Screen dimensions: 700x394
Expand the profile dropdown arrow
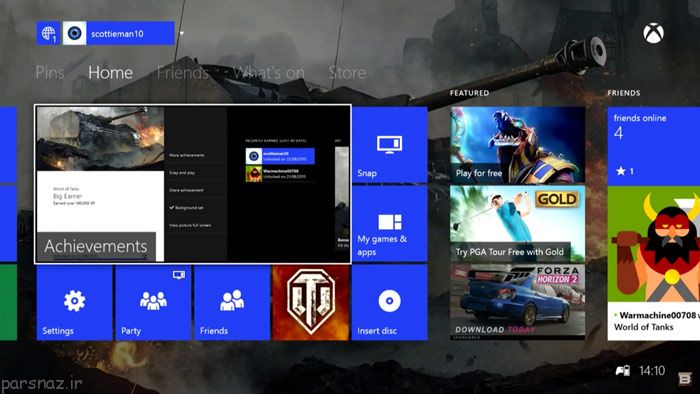[182, 33]
